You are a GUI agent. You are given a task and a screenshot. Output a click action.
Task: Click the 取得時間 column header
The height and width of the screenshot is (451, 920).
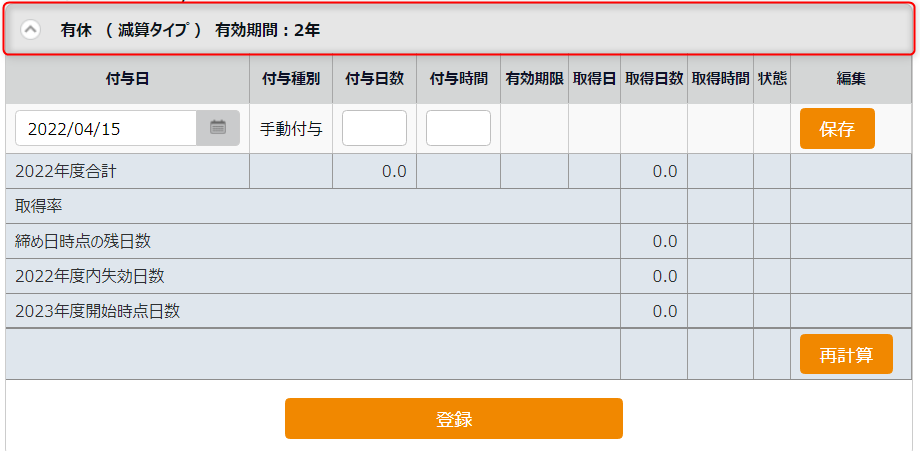click(x=720, y=79)
